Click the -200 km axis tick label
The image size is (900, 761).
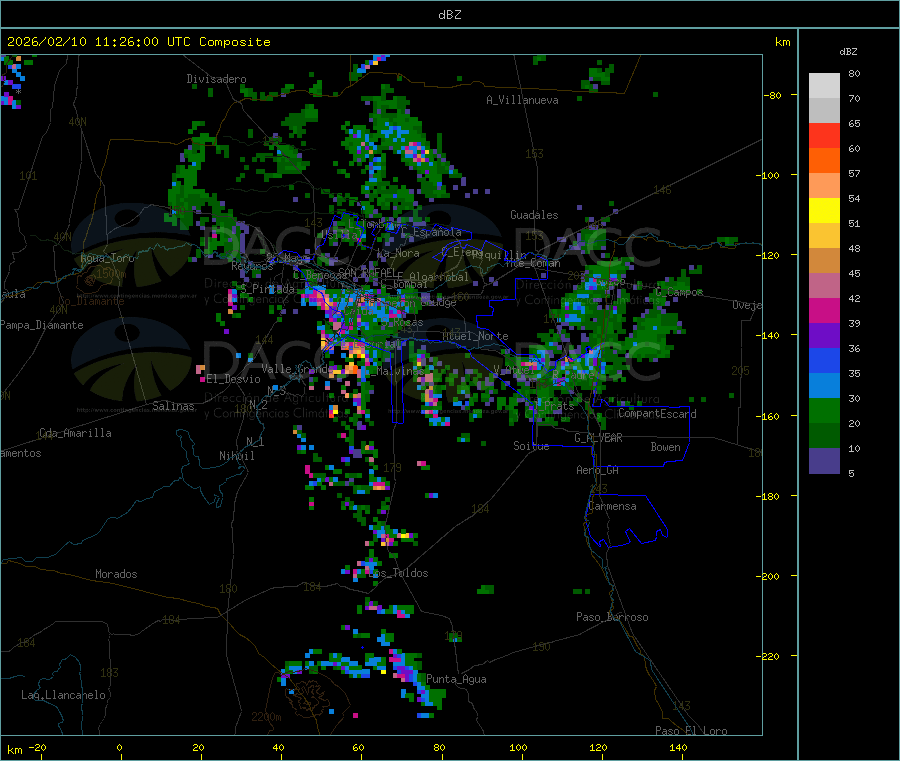[x=767, y=576]
